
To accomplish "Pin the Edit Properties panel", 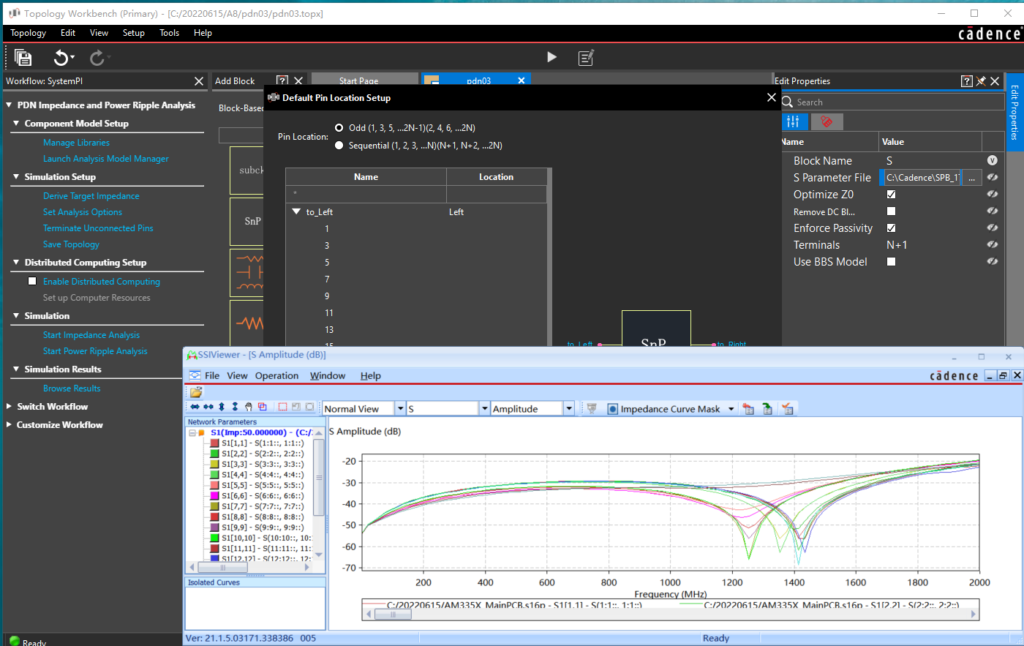I will [981, 81].
